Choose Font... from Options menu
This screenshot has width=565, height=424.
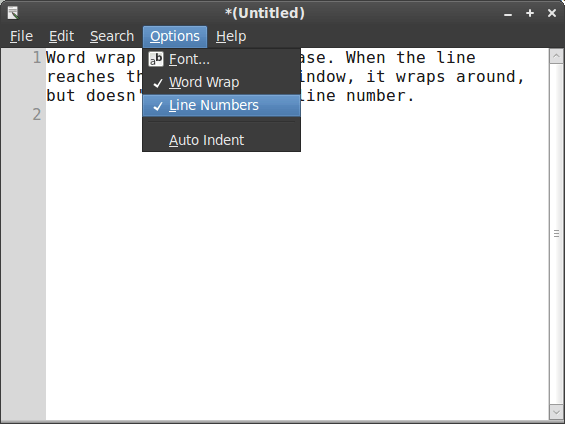[x=221, y=59]
